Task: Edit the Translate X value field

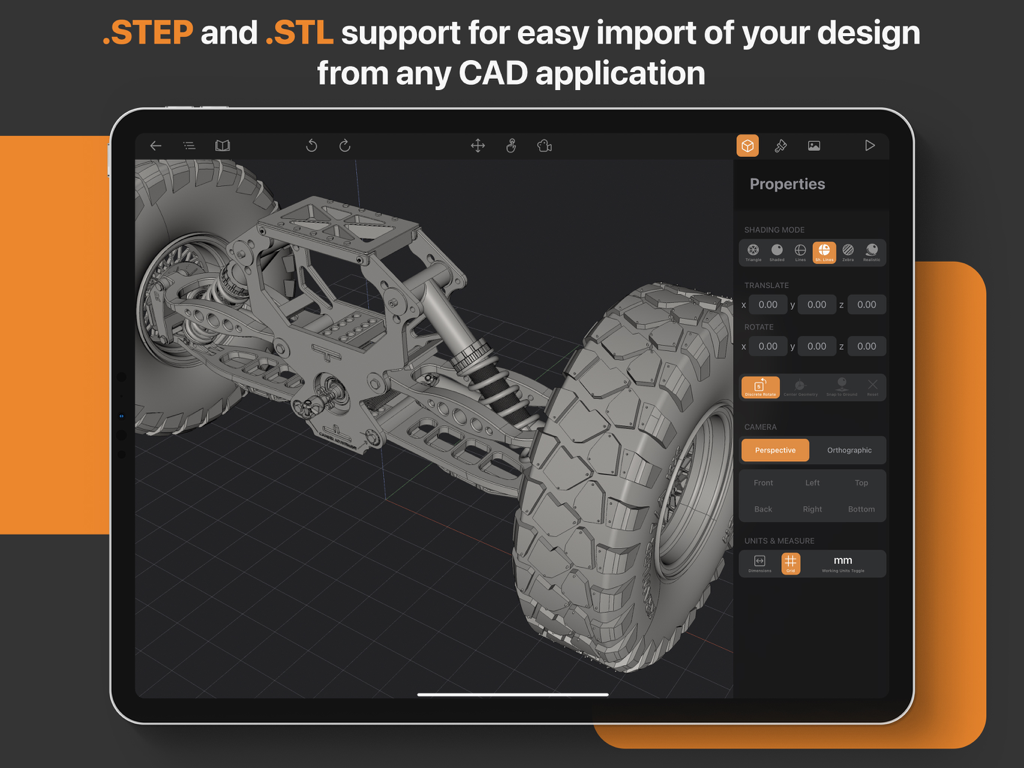Action: pos(768,304)
